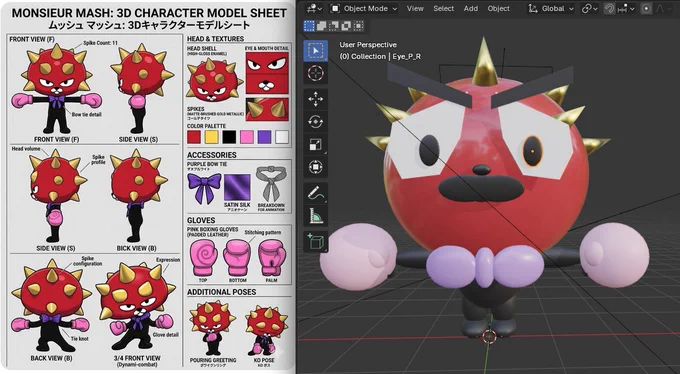Switch to the Scale tool
The image size is (680, 374).
click(x=315, y=145)
